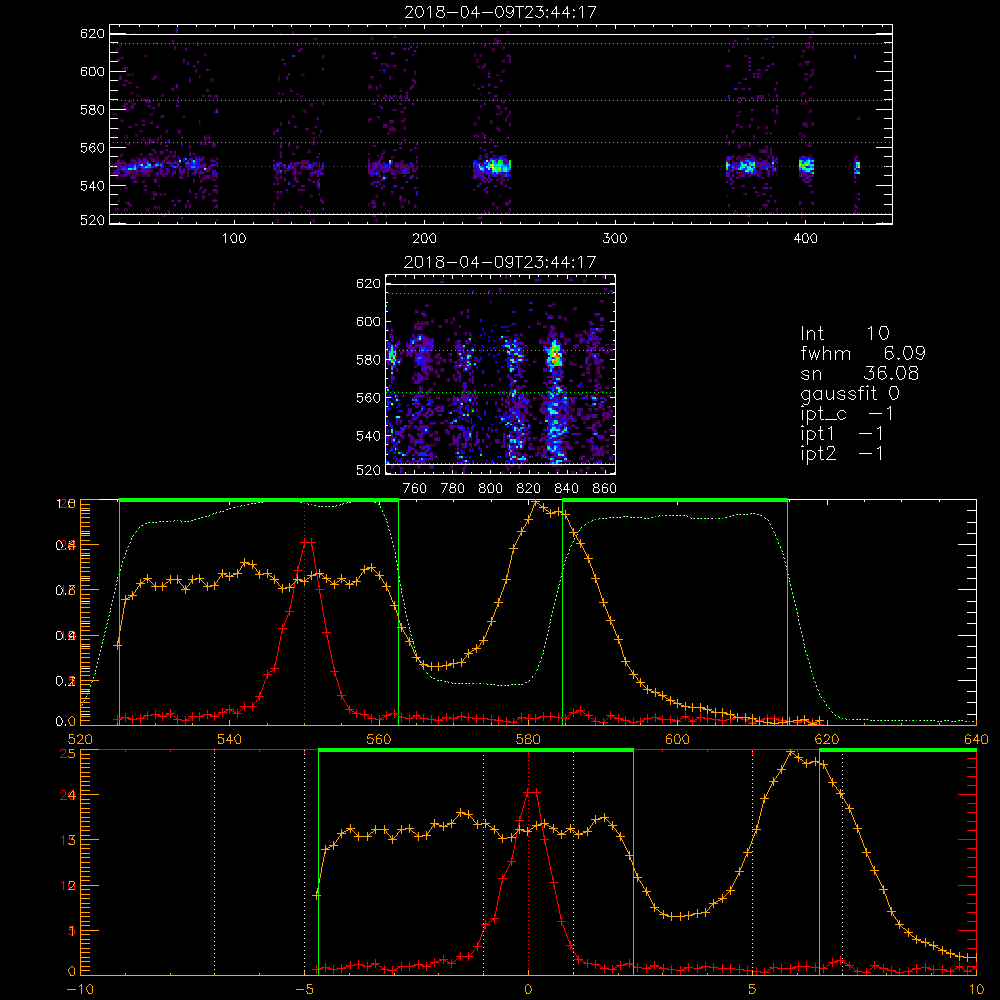
Task: Click the 10 x-axis label on bottom plot
Action: tap(976, 989)
